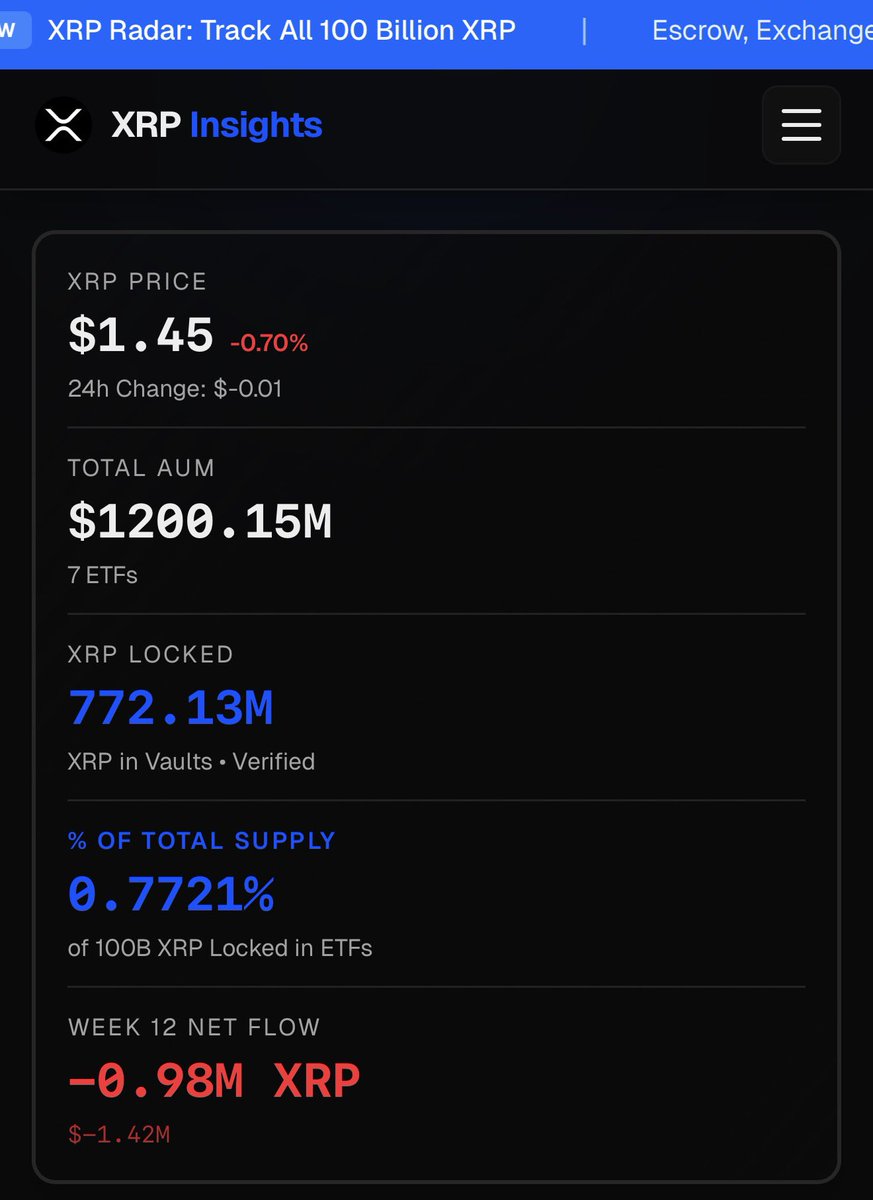Click the XRP Insights brand name
Image resolution: width=873 pixels, height=1200 pixels.
217,125
